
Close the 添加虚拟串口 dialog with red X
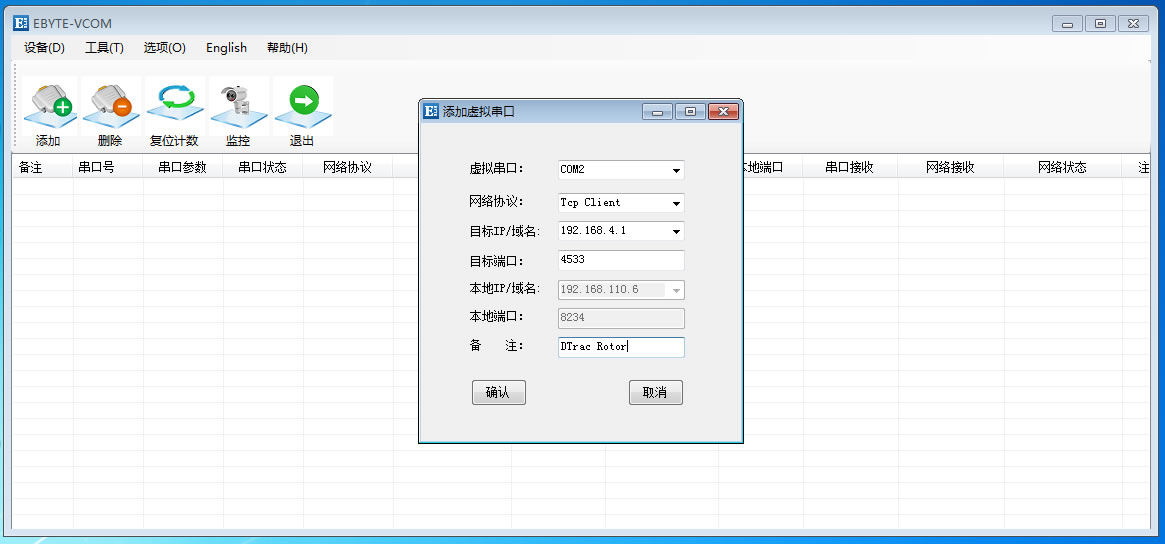(722, 111)
